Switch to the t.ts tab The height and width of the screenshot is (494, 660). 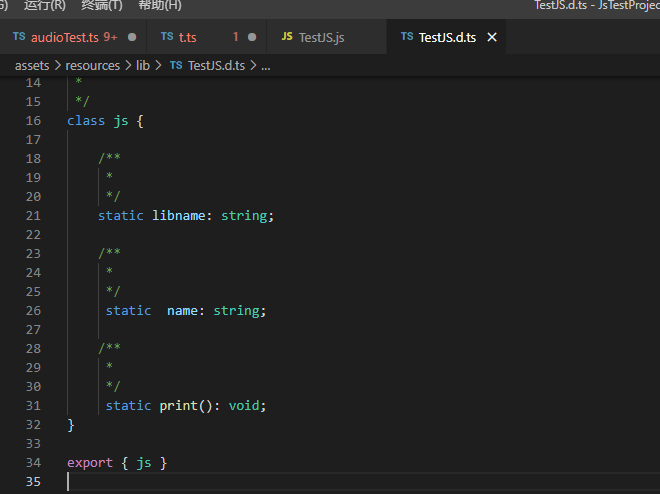pos(187,37)
